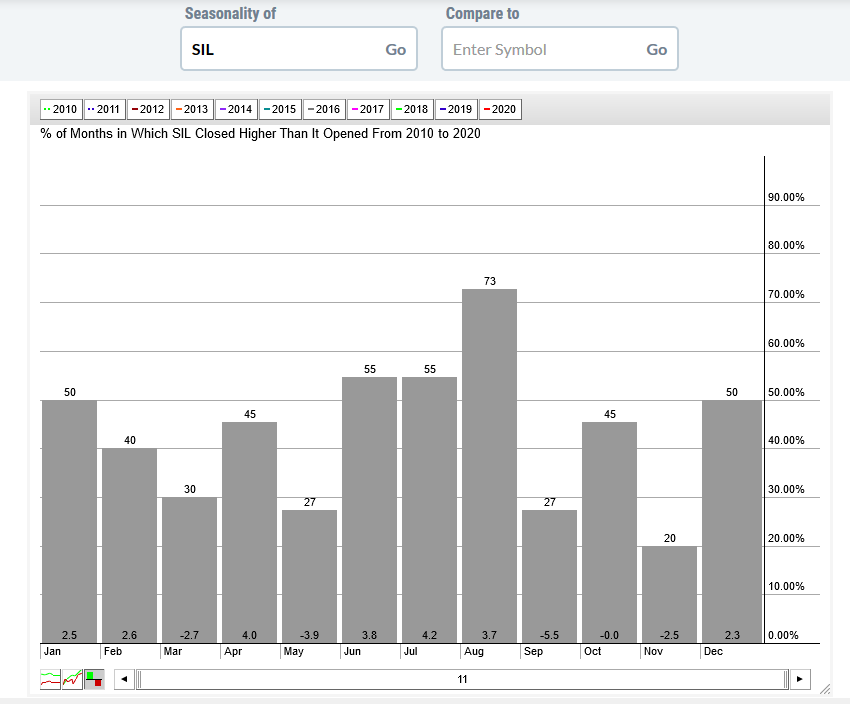
Task: Click the 10.00% axis label
Action: pos(786,586)
